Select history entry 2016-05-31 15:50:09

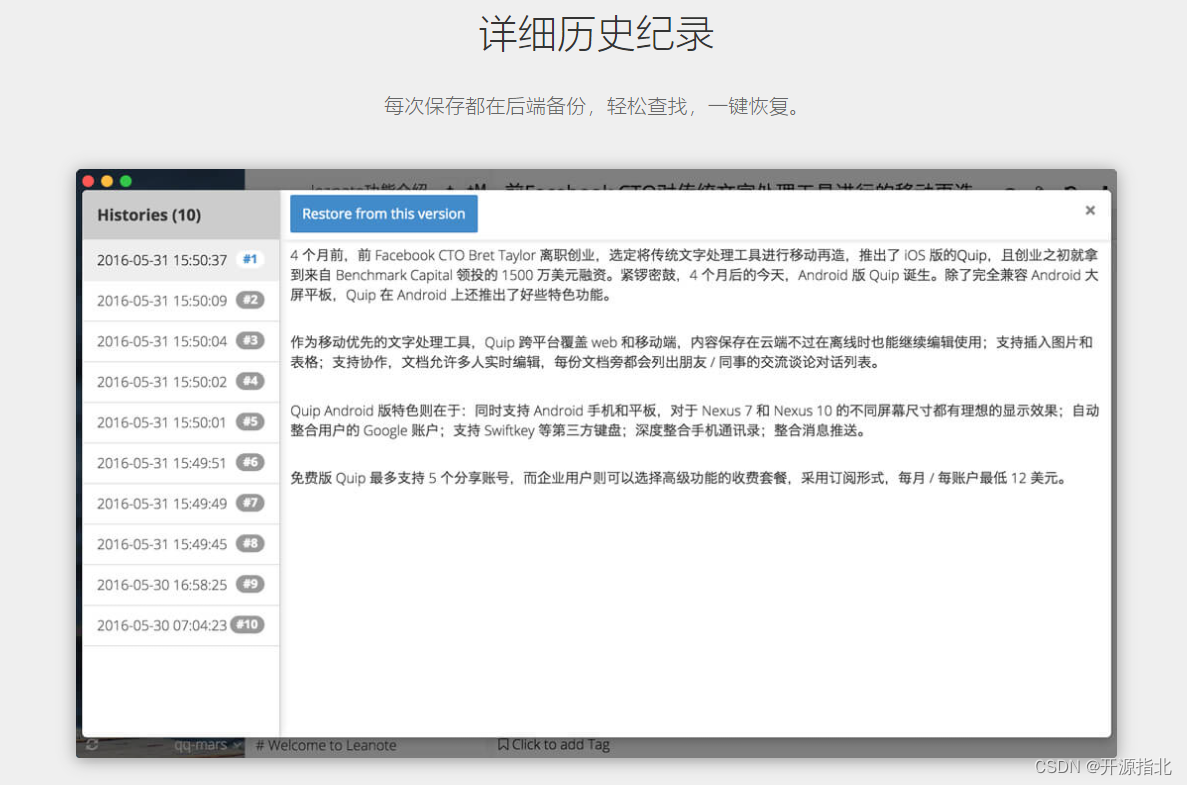pos(160,300)
